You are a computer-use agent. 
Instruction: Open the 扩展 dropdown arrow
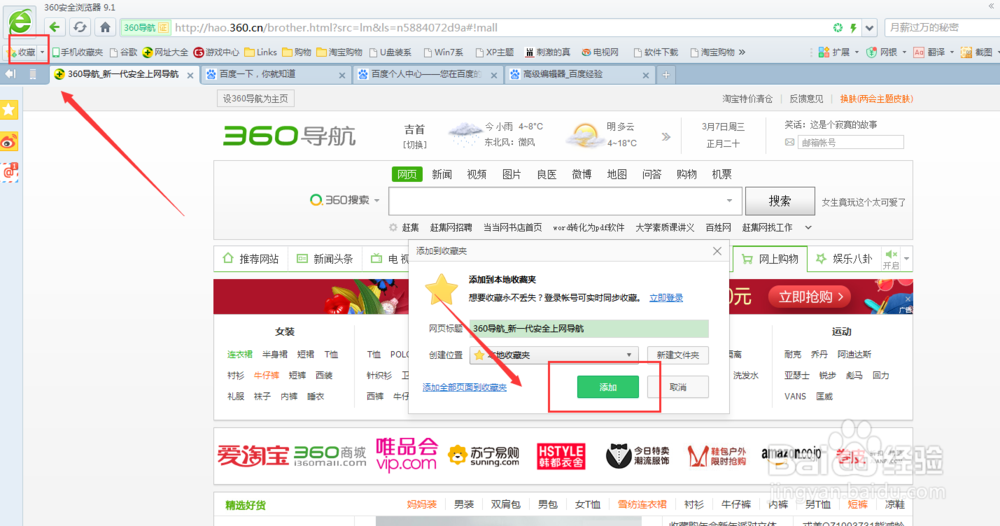[856, 52]
